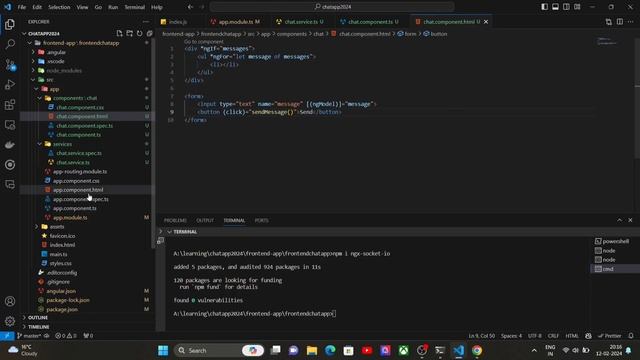Collapse CHATAPP2024 root folder
Screen dimensions: 640x360
click(x=44, y=33)
